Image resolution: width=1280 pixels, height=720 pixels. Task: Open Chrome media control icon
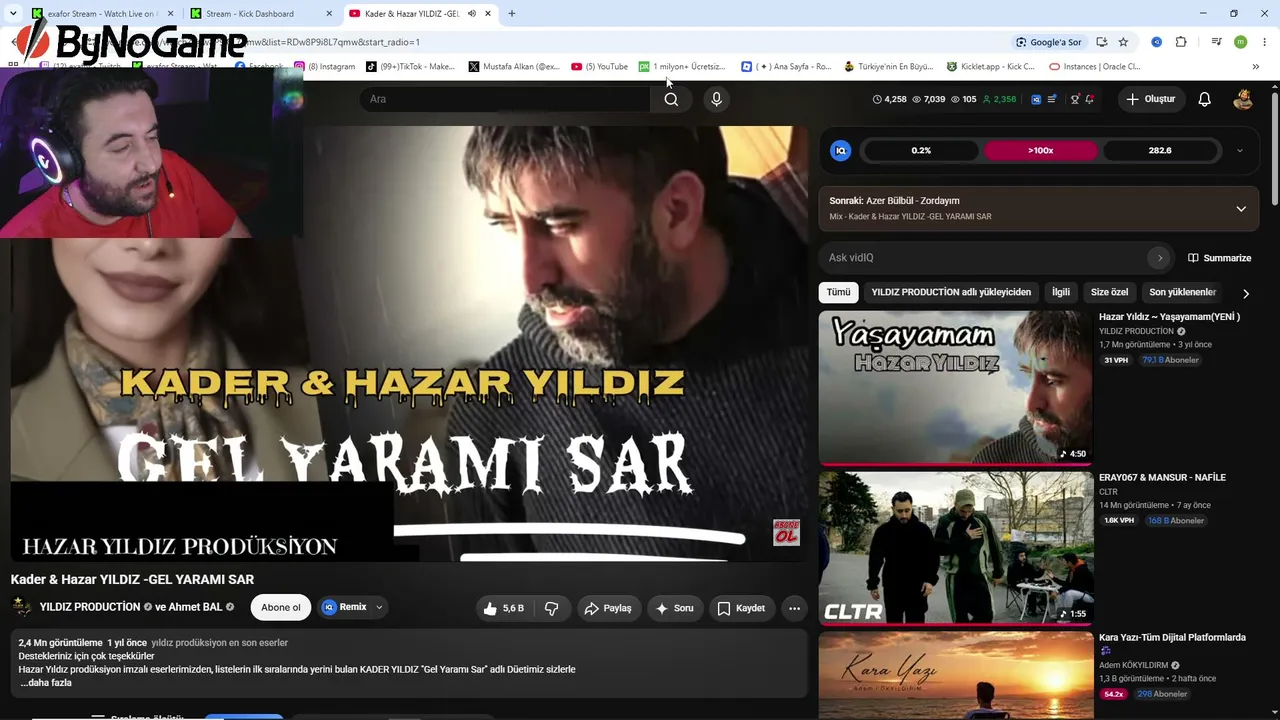click(1216, 42)
